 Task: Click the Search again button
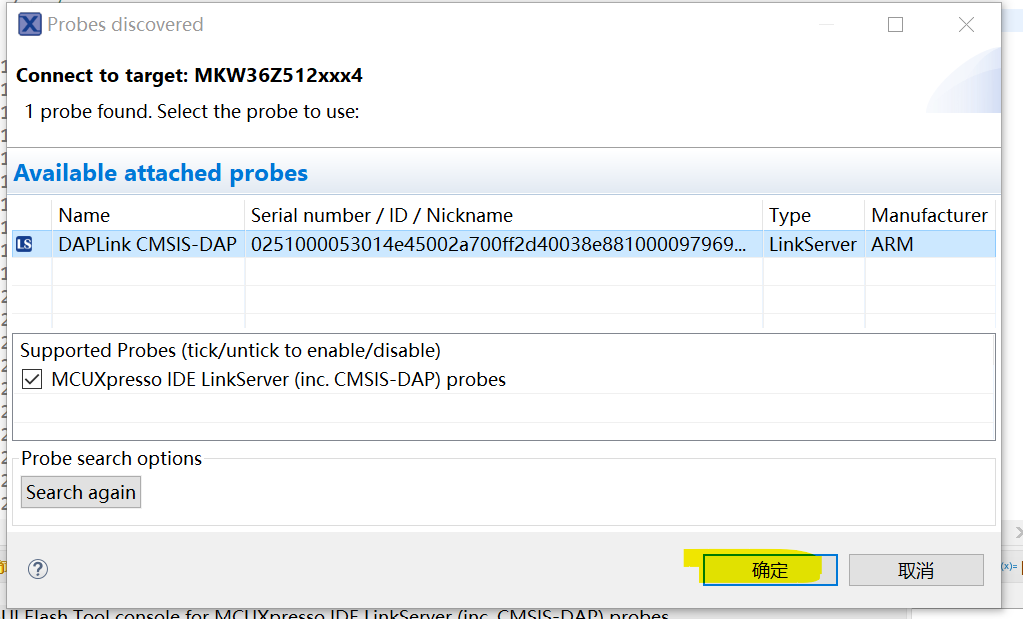point(81,492)
